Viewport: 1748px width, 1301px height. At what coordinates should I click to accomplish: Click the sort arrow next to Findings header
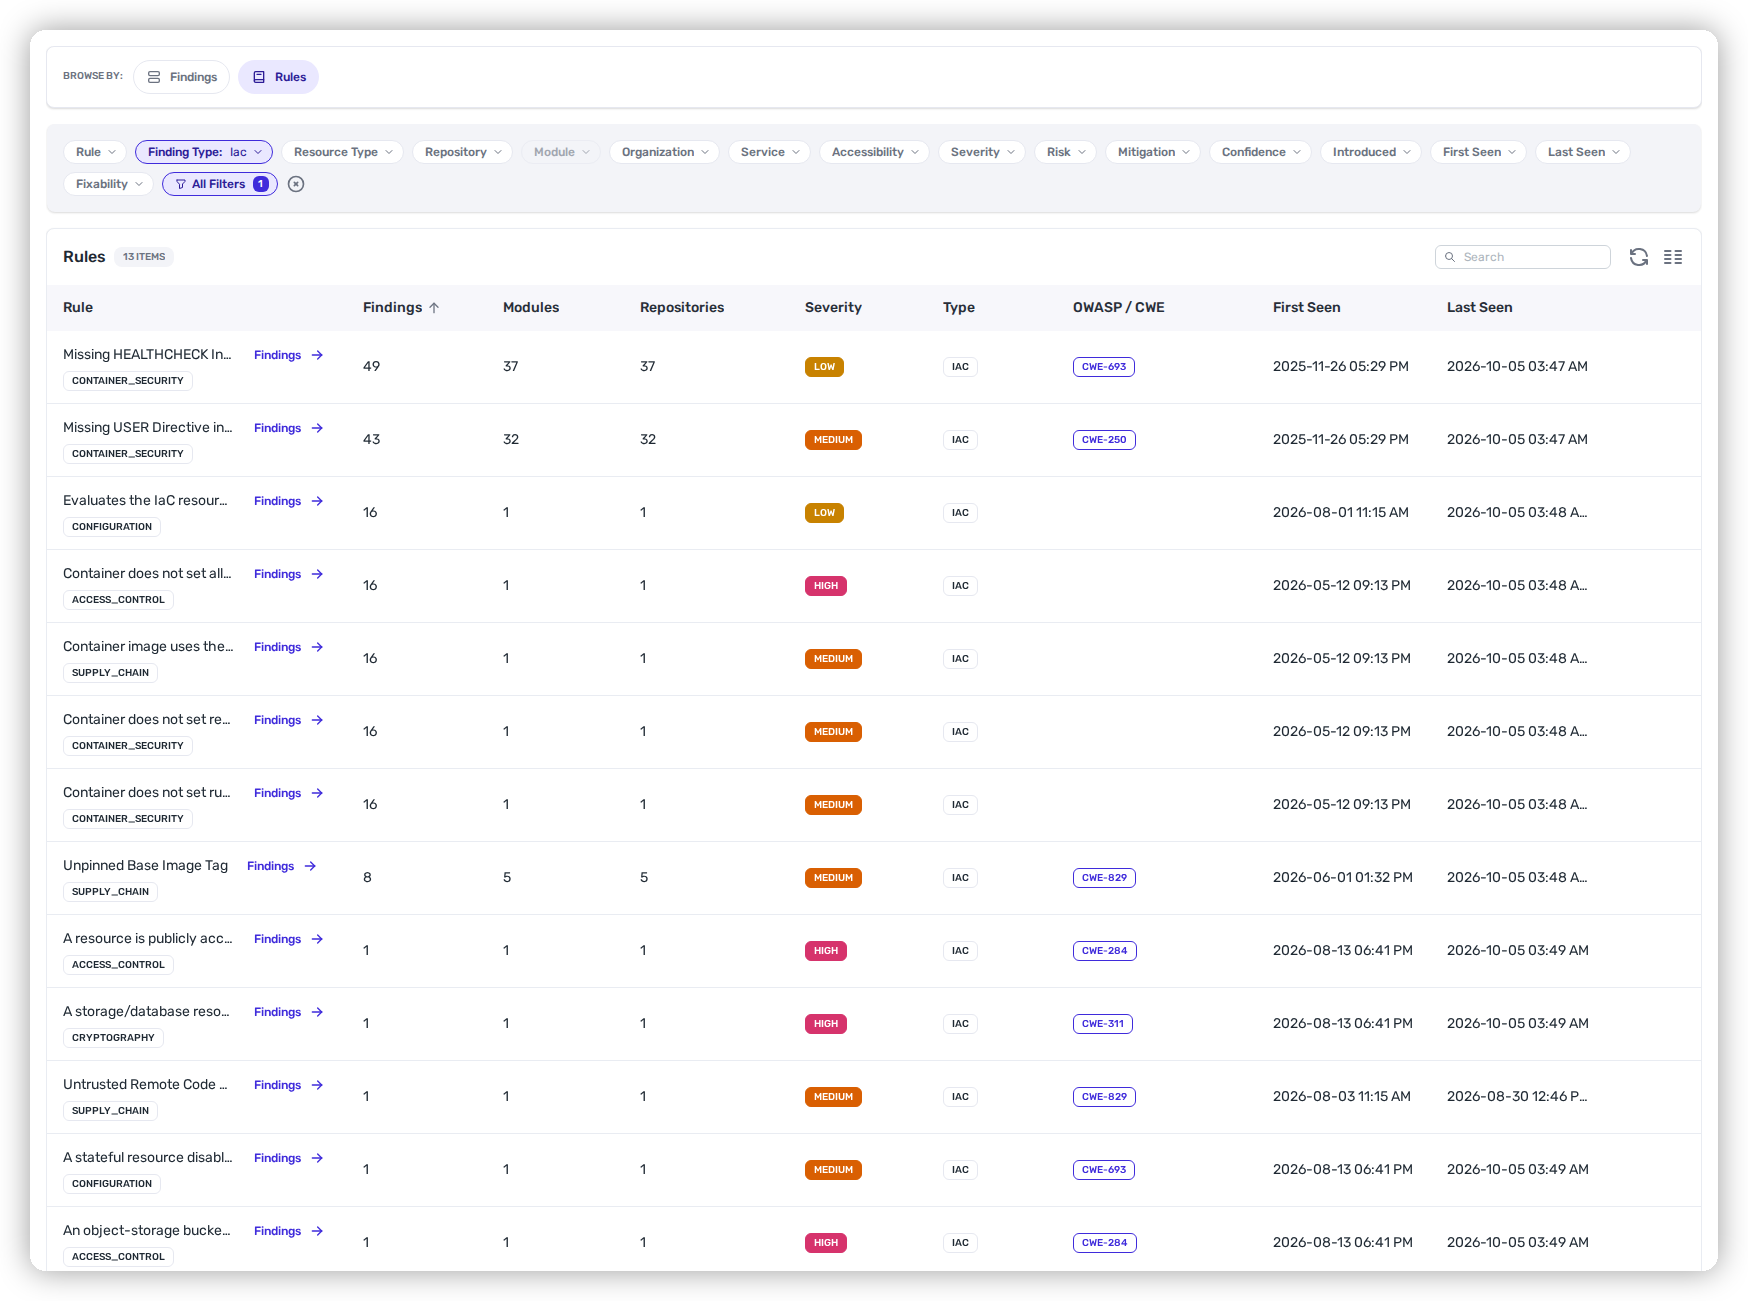pyautogui.click(x=434, y=308)
